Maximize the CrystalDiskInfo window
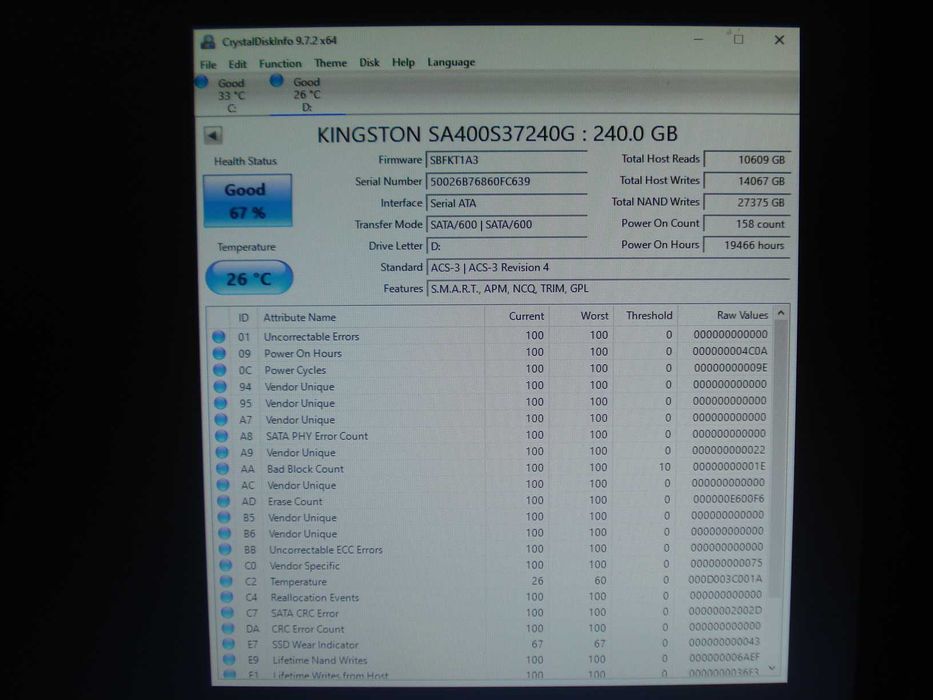The image size is (933, 700). (738, 40)
